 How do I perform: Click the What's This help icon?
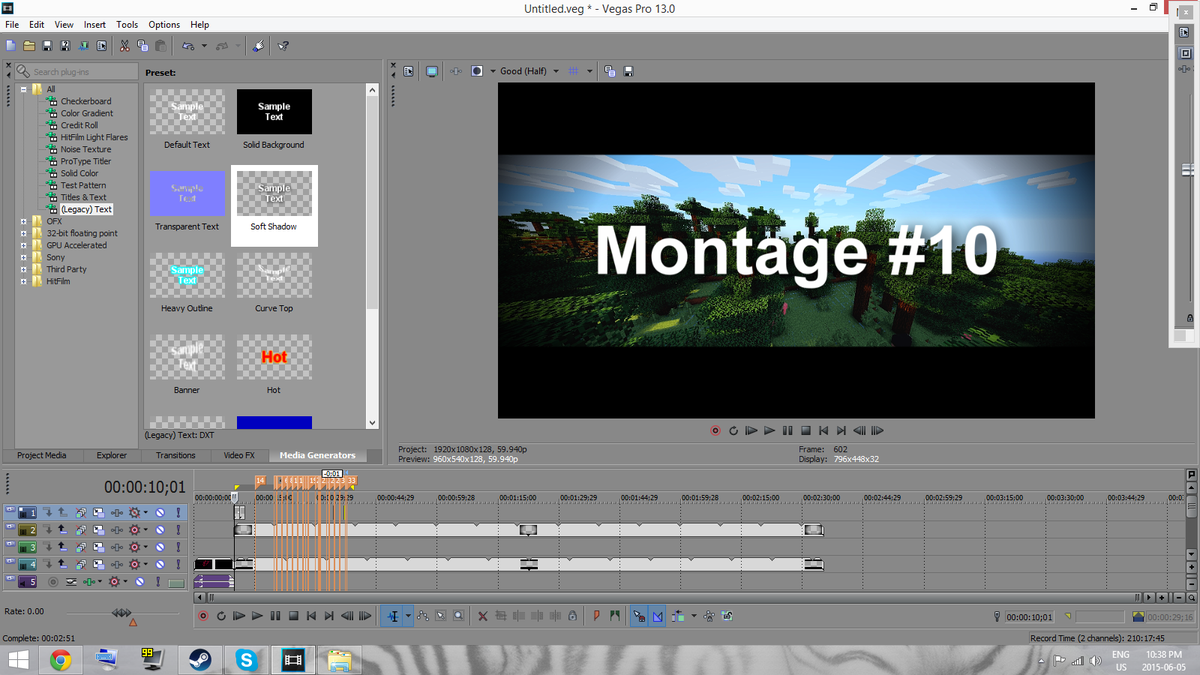pyautogui.click(x=283, y=46)
